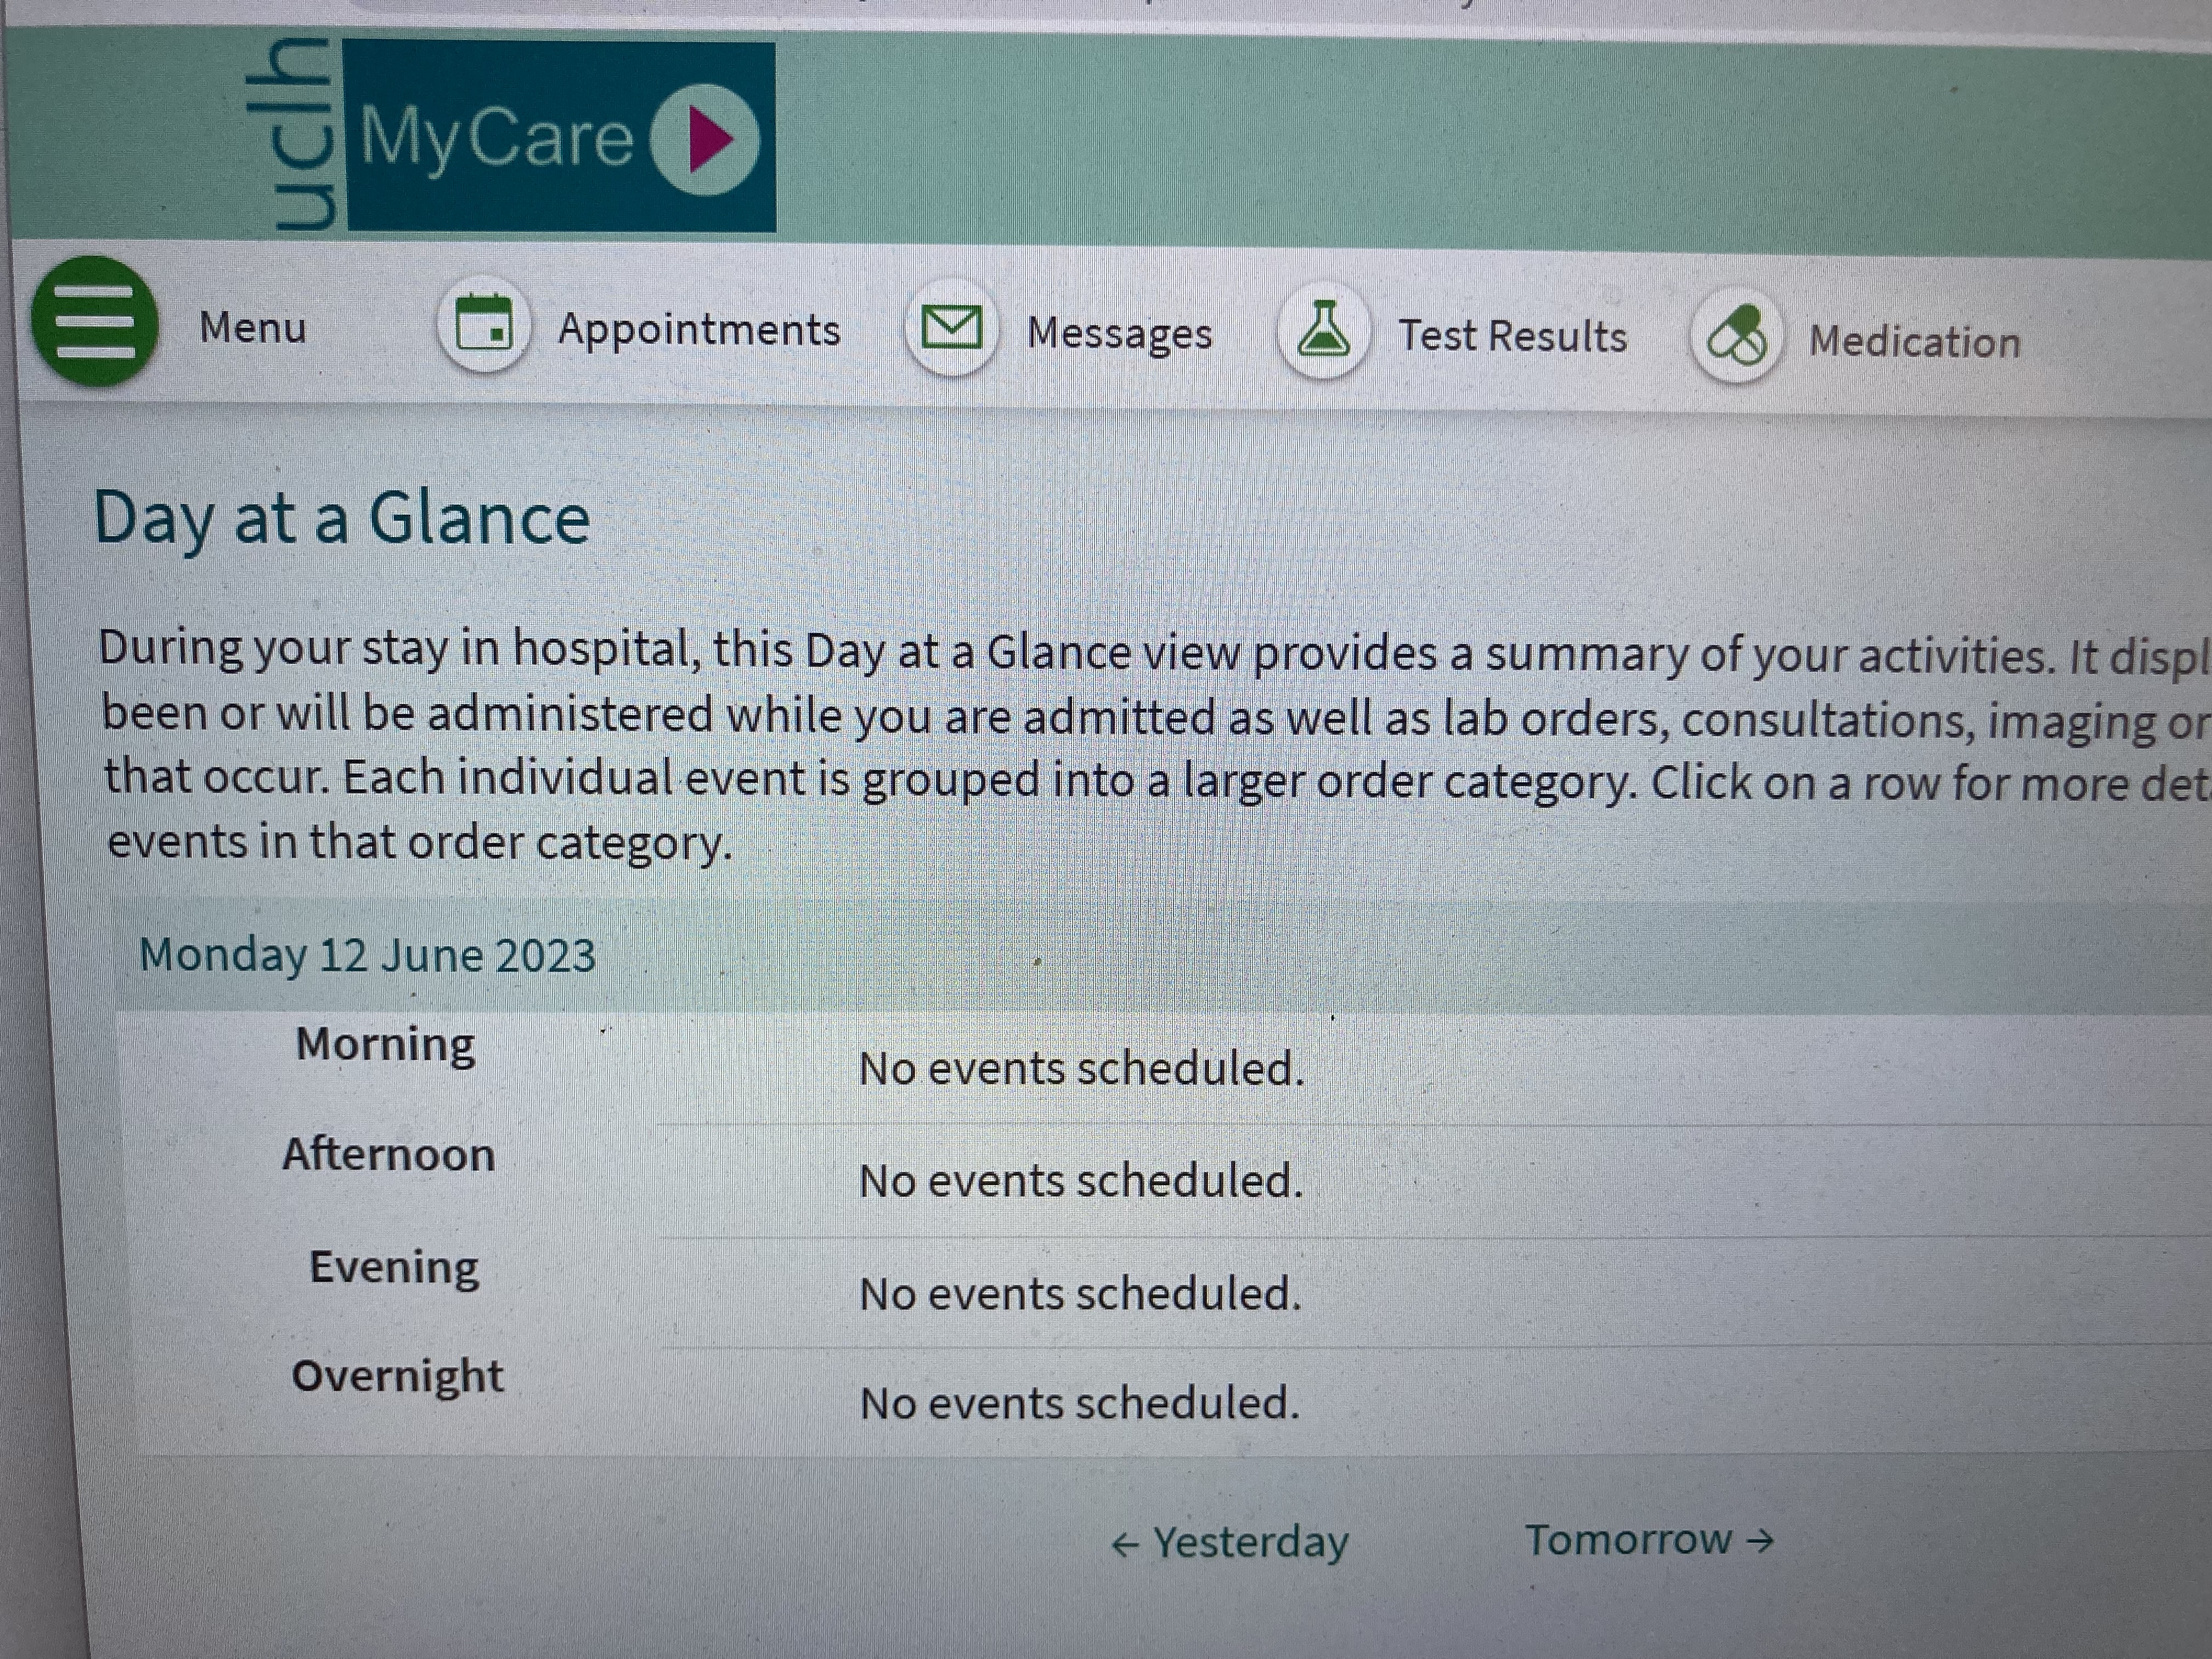This screenshot has height=1659, width=2212.
Task: Open the green hamburger Menu icon
Action: pyautogui.click(x=94, y=322)
